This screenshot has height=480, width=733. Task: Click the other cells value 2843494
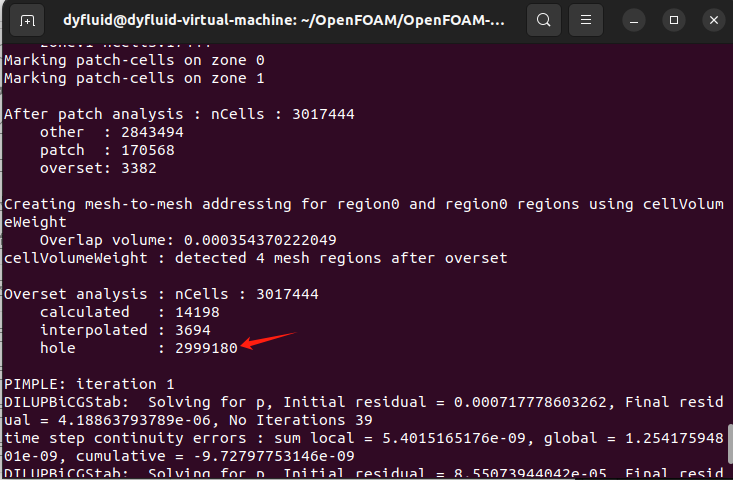pyautogui.click(x=152, y=132)
